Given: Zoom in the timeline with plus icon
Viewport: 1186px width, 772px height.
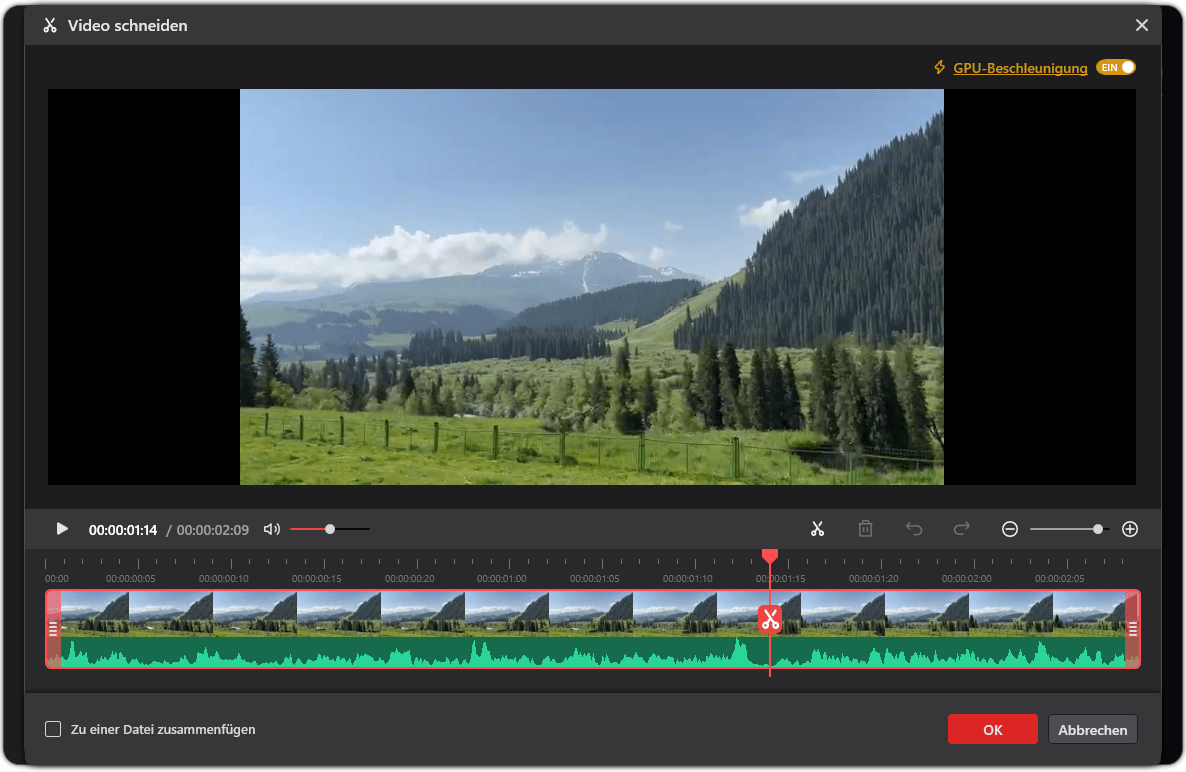Looking at the screenshot, I should [x=1130, y=529].
